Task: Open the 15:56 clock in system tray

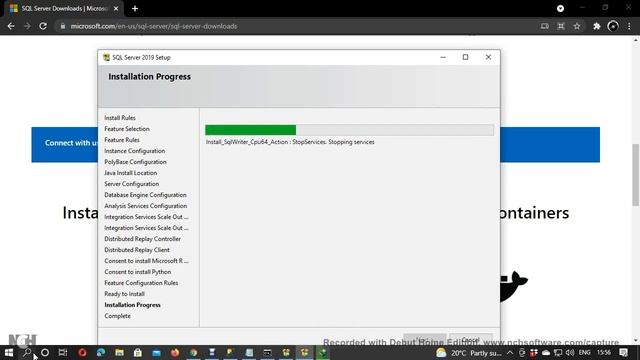Action: coord(604,353)
